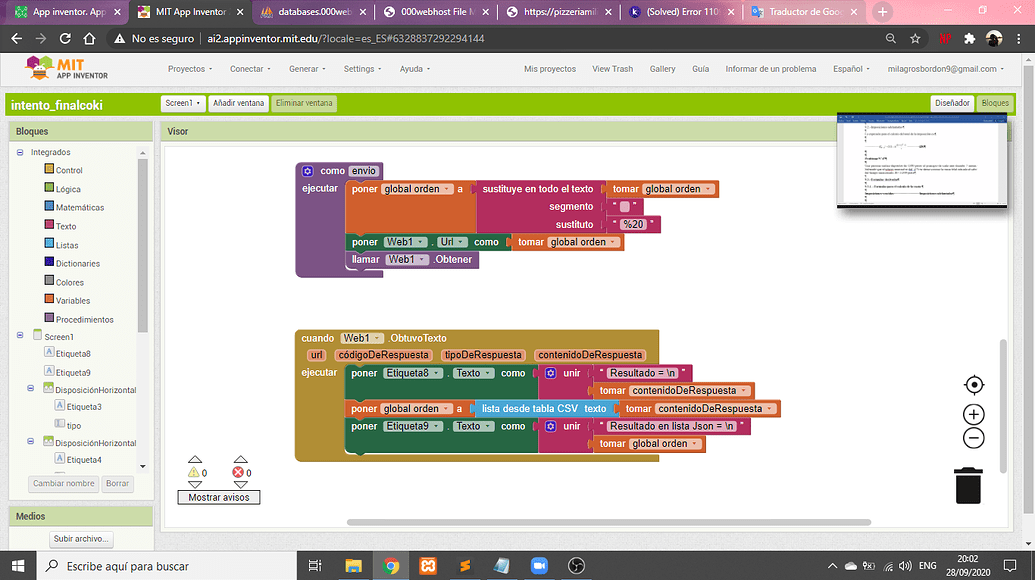Click the yellow warning triangle icon

(x=194, y=472)
